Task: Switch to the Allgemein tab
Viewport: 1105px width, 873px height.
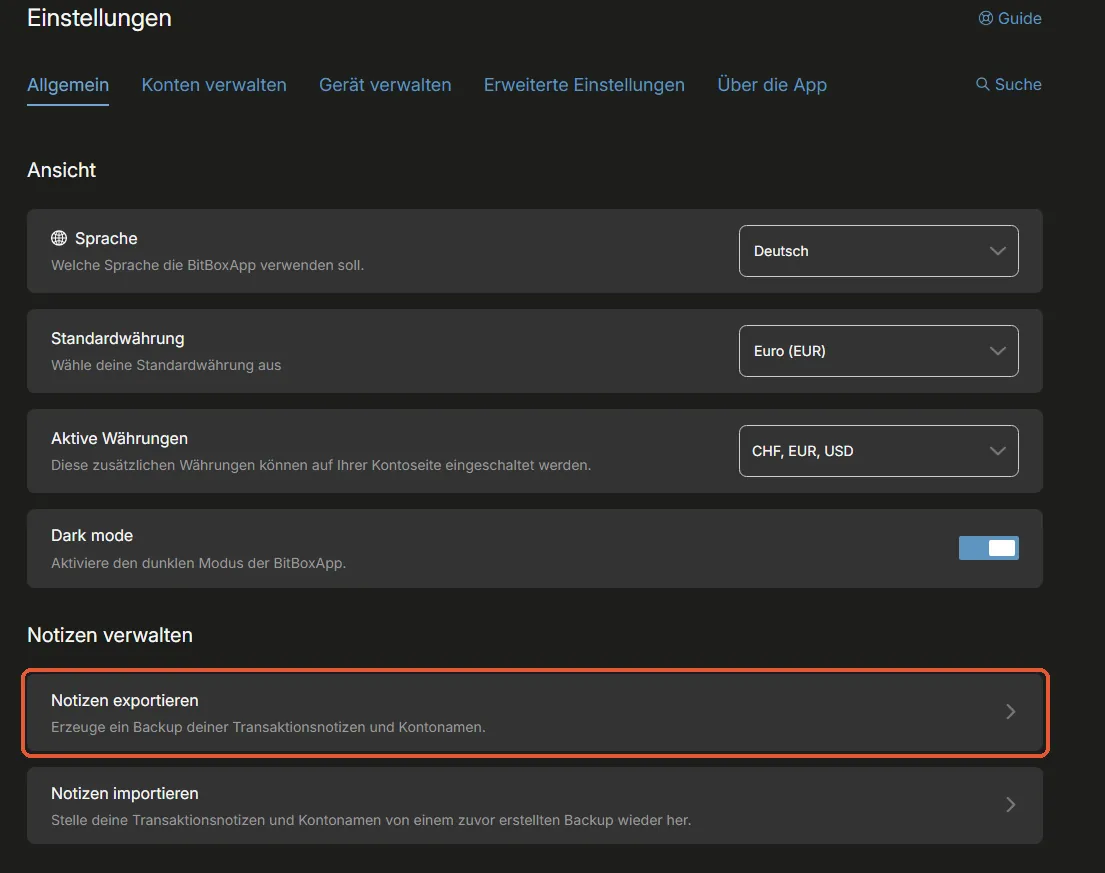Action: (x=68, y=85)
